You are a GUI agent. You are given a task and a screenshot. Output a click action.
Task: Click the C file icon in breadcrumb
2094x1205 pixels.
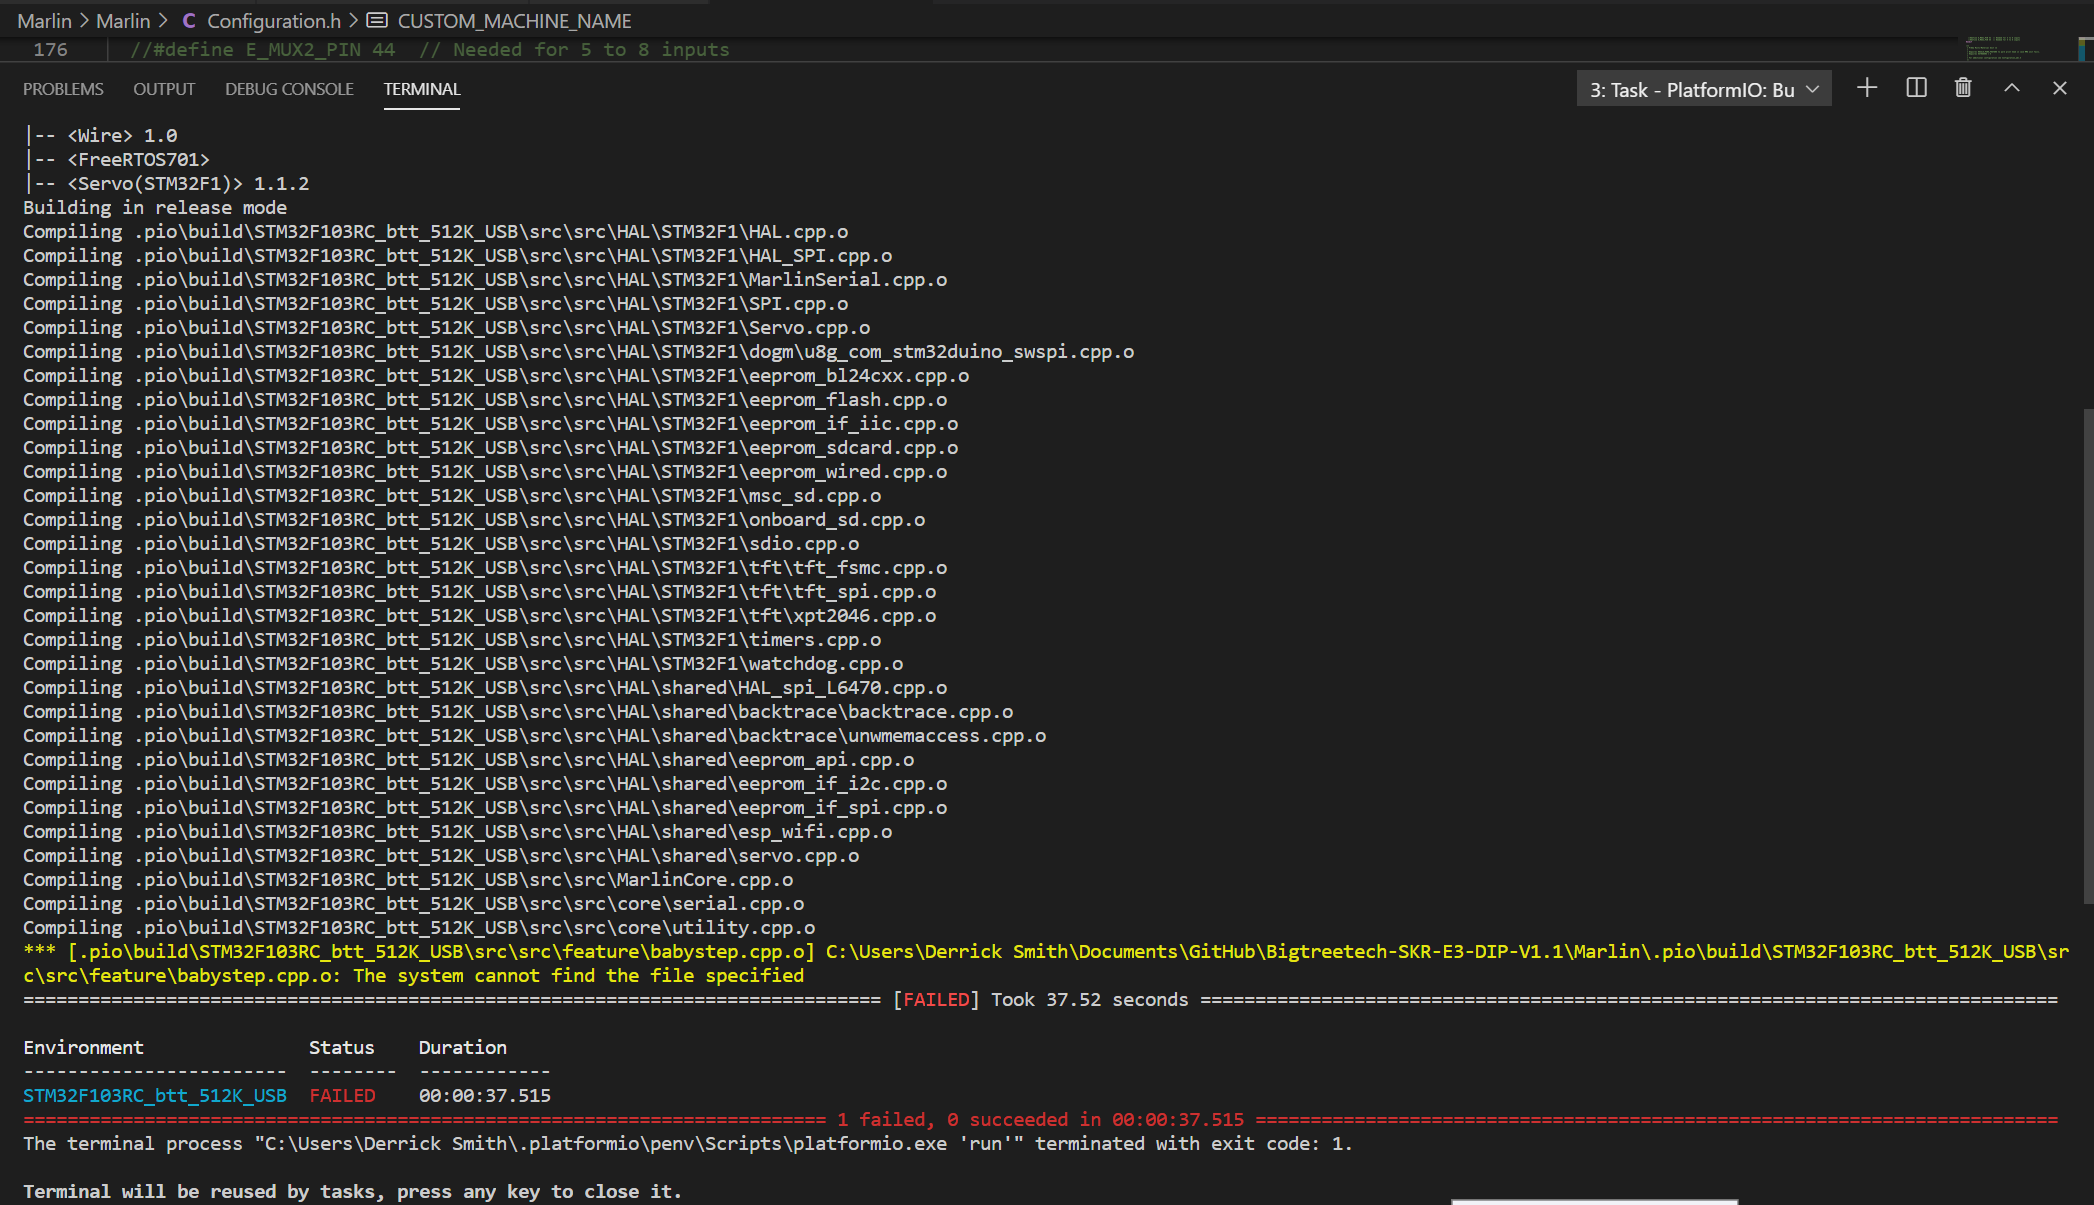(189, 21)
